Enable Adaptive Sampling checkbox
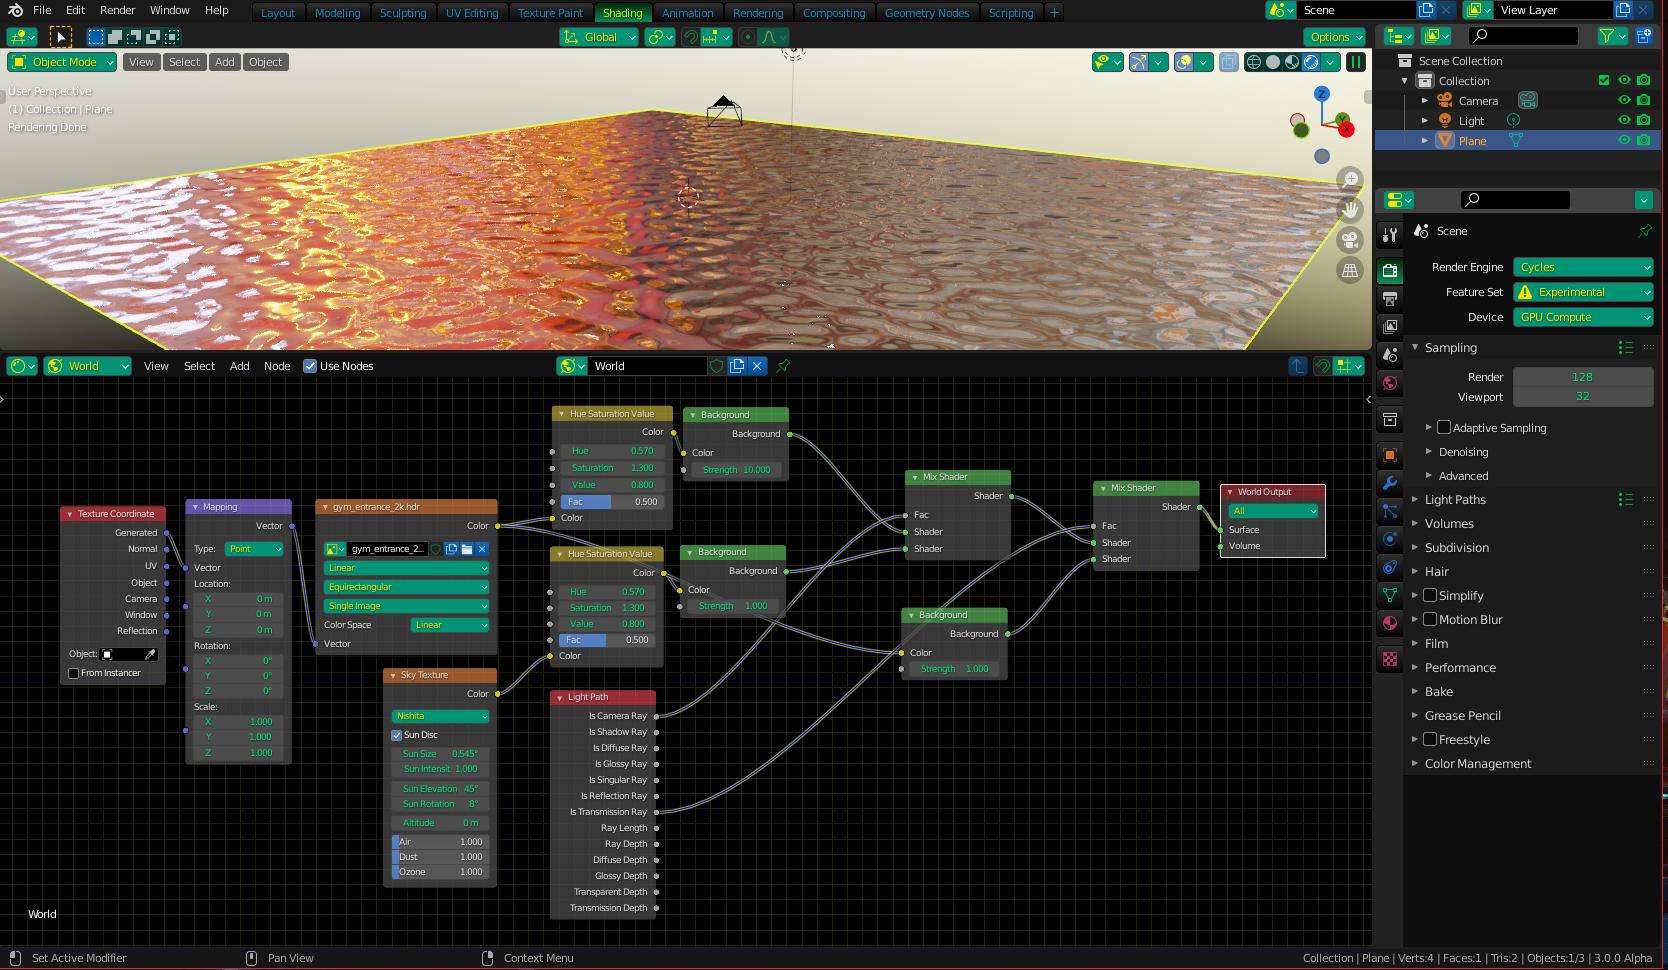This screenshot has width=1668, height=970. point(1444,428)
